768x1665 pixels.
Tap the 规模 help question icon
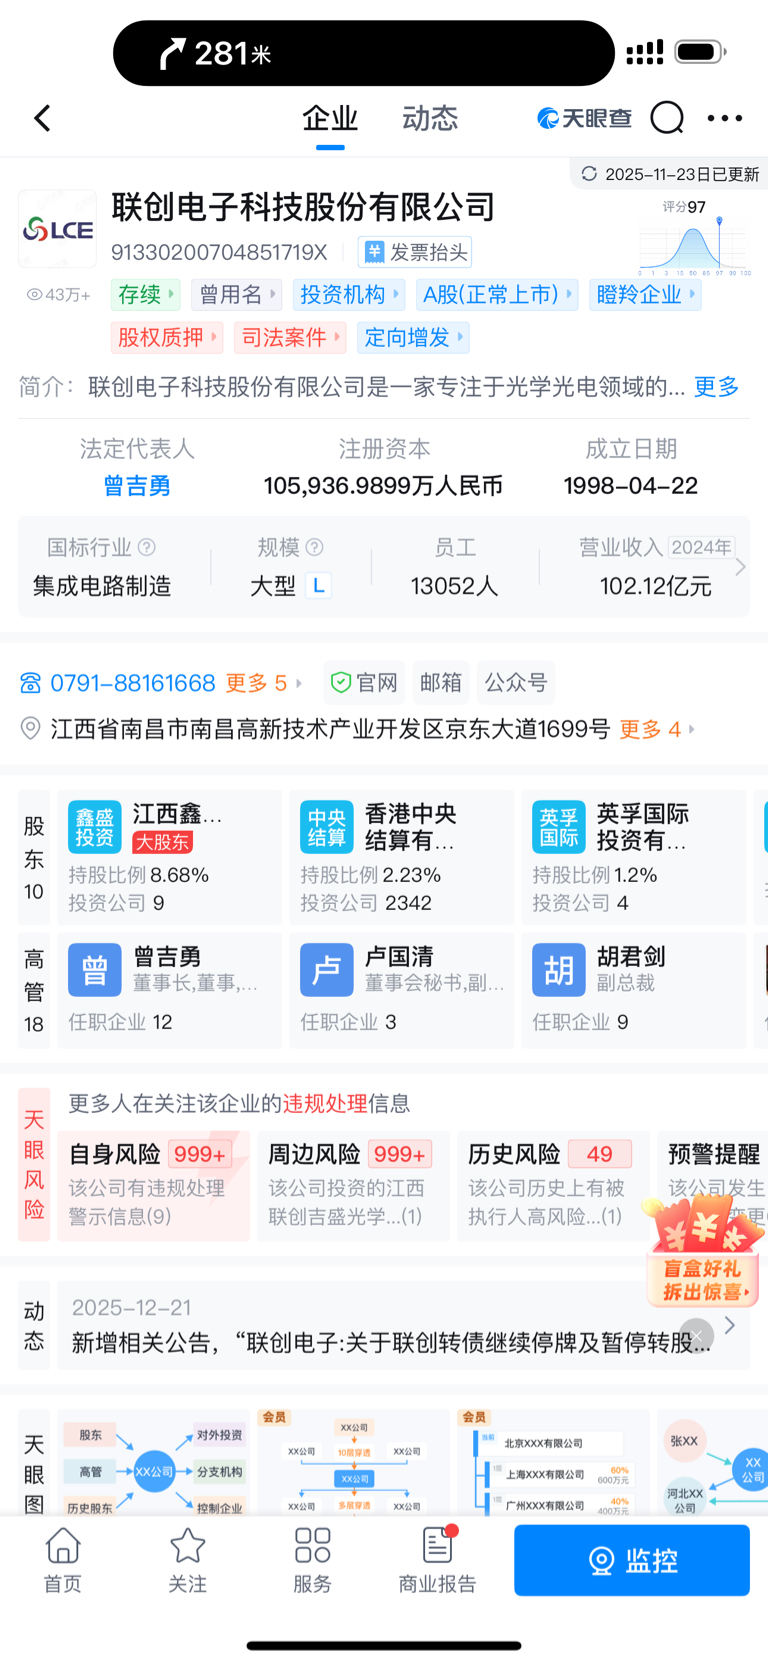pyautogui.click(x=315, y=547)
